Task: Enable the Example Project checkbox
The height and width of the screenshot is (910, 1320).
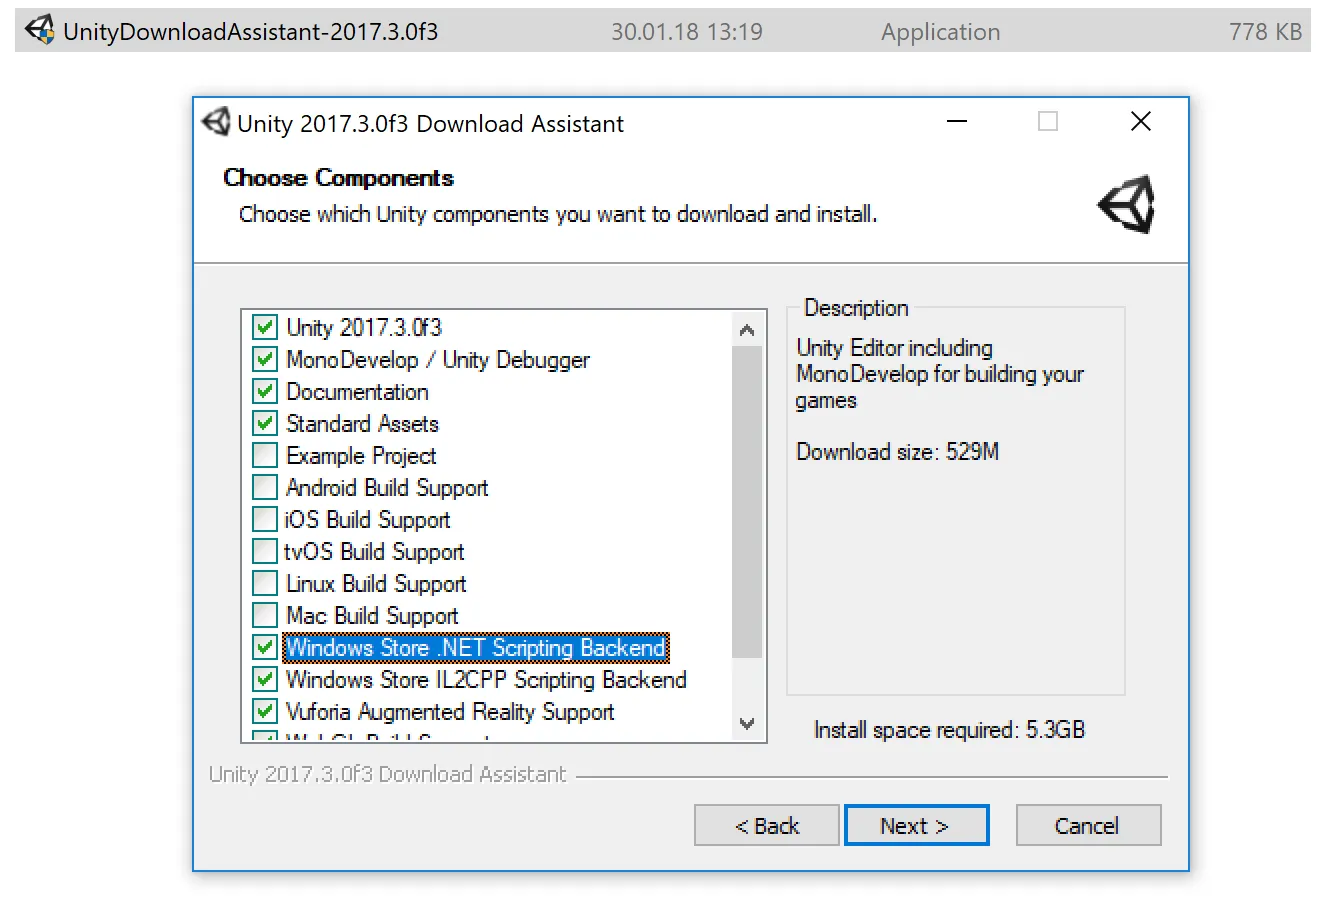Action: coord(265,455)
